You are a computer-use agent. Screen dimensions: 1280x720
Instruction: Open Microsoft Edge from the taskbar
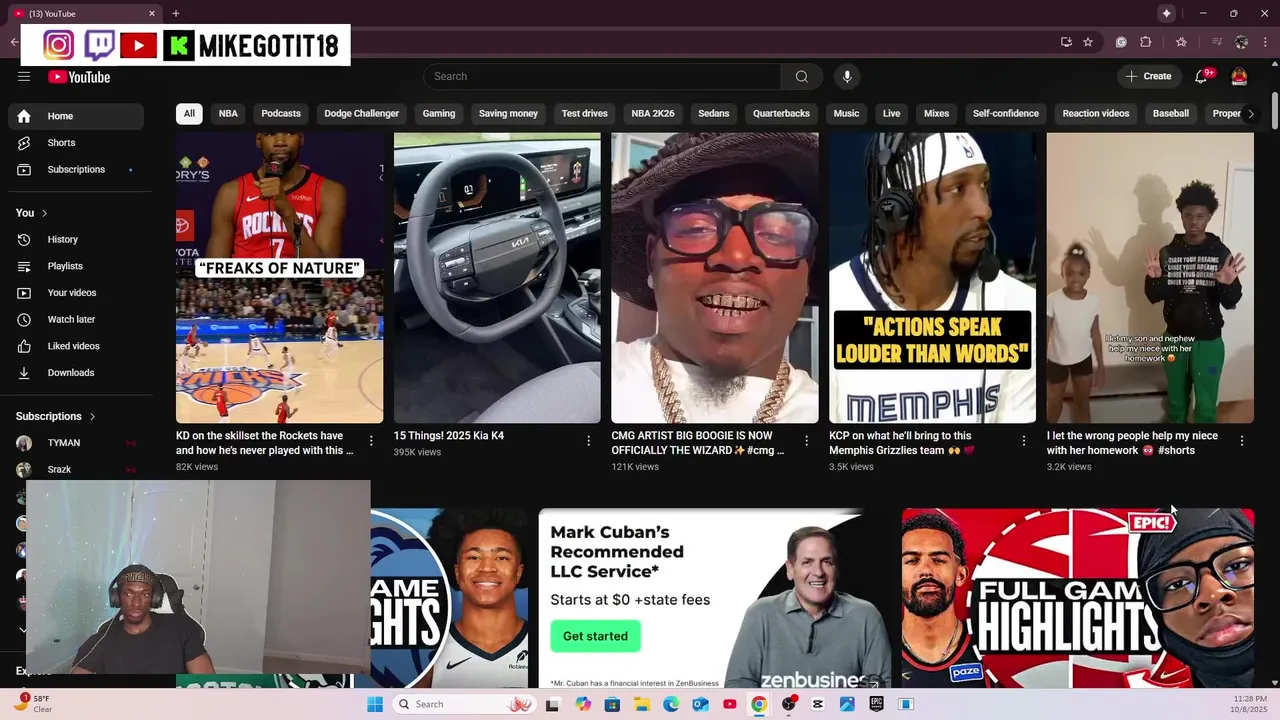(671, 704)
